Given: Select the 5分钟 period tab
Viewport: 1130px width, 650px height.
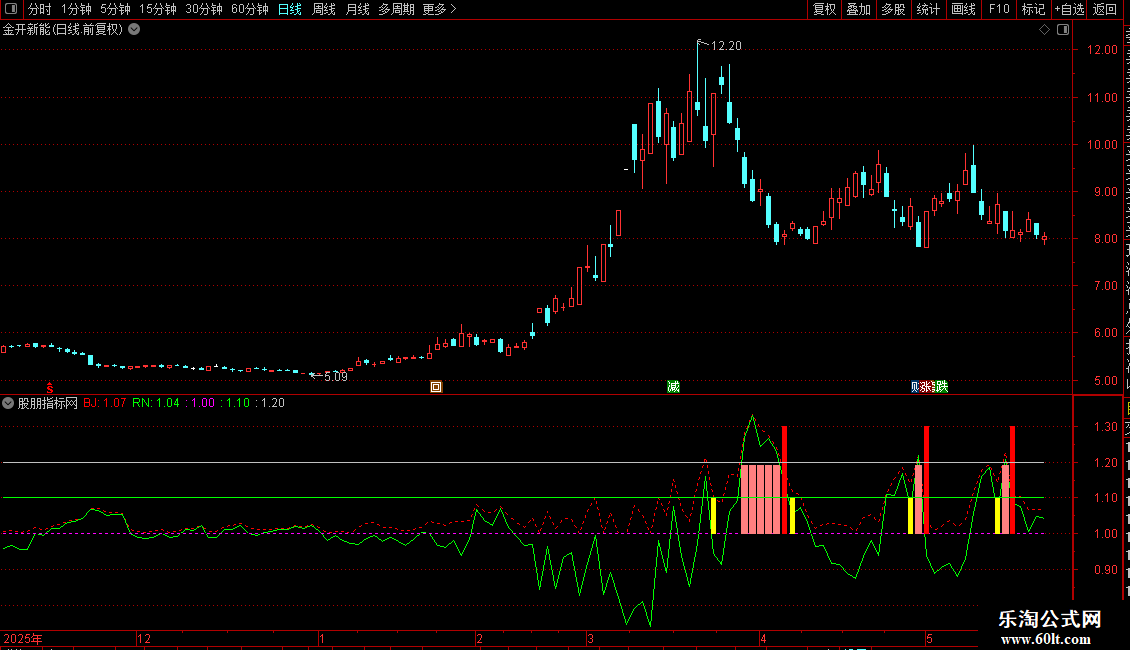Looking at the screenshot, I should pos(115,9).
